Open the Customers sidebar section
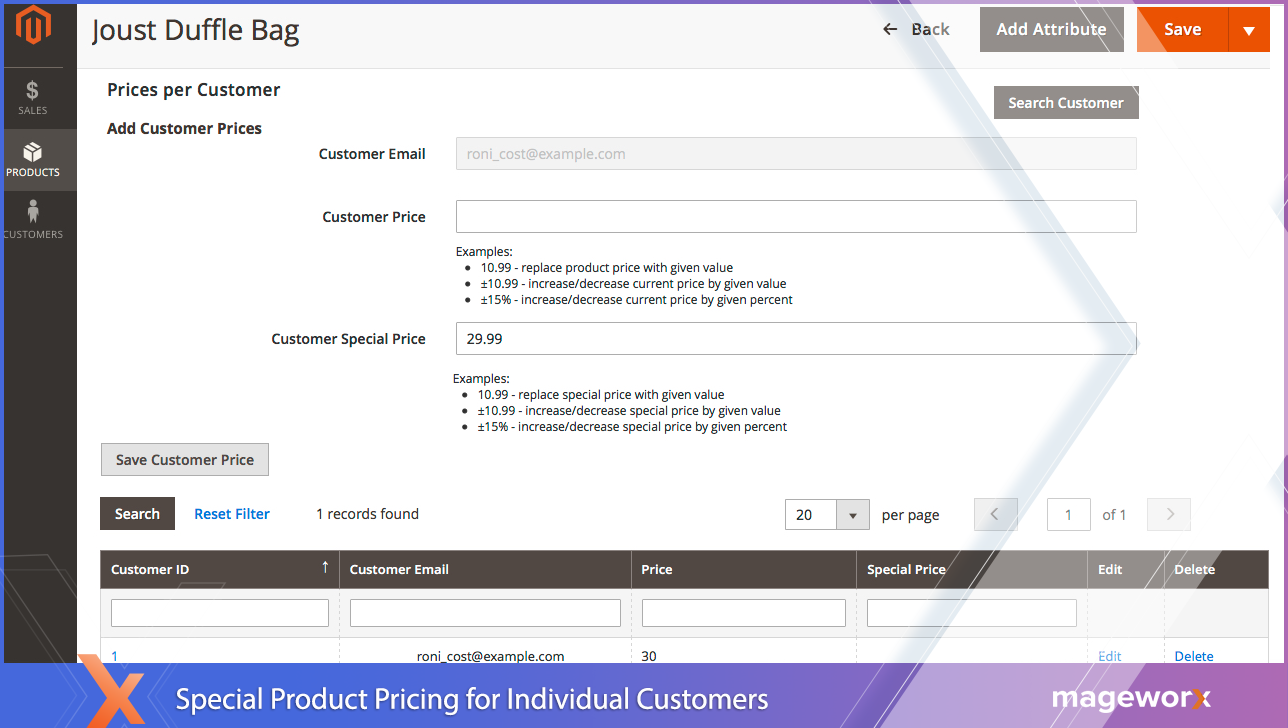This screenshot has height=728, width=1288. pos(33,220)
